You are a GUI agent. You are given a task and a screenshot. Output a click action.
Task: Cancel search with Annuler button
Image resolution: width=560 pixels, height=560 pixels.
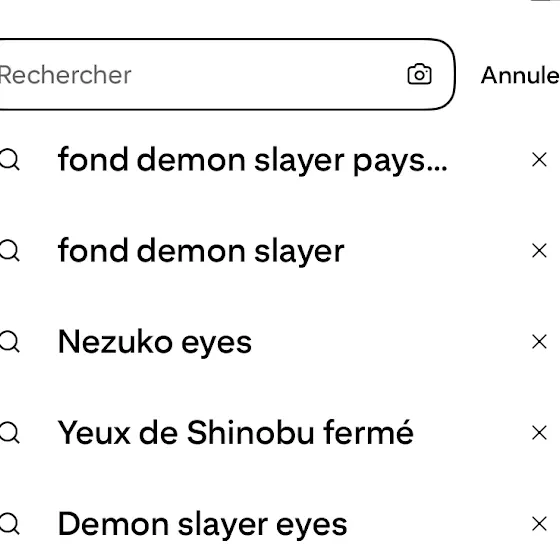tap(520, 75)
